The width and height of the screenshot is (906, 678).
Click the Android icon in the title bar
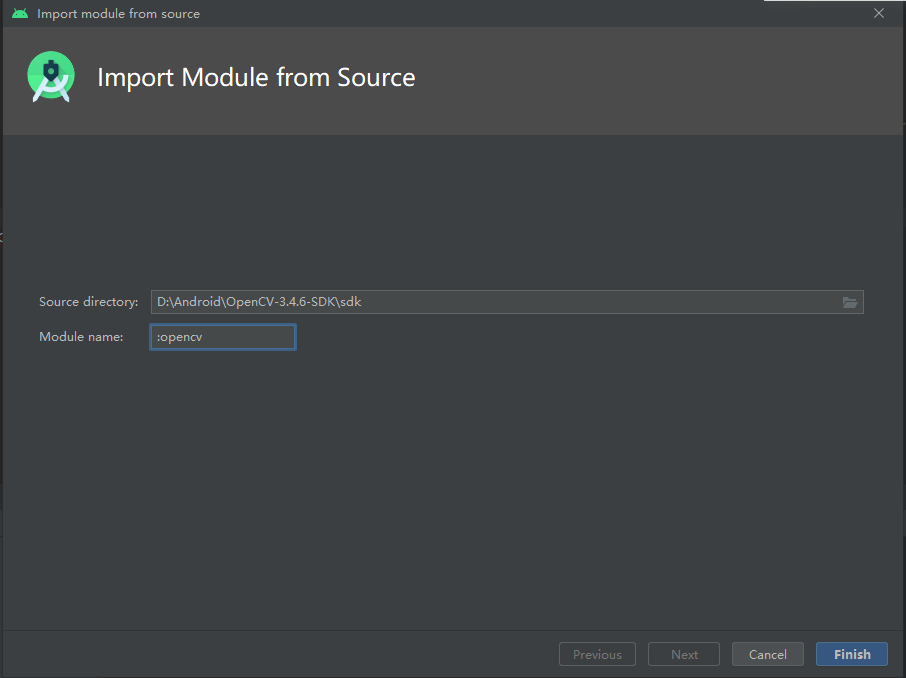click(20, 14)
